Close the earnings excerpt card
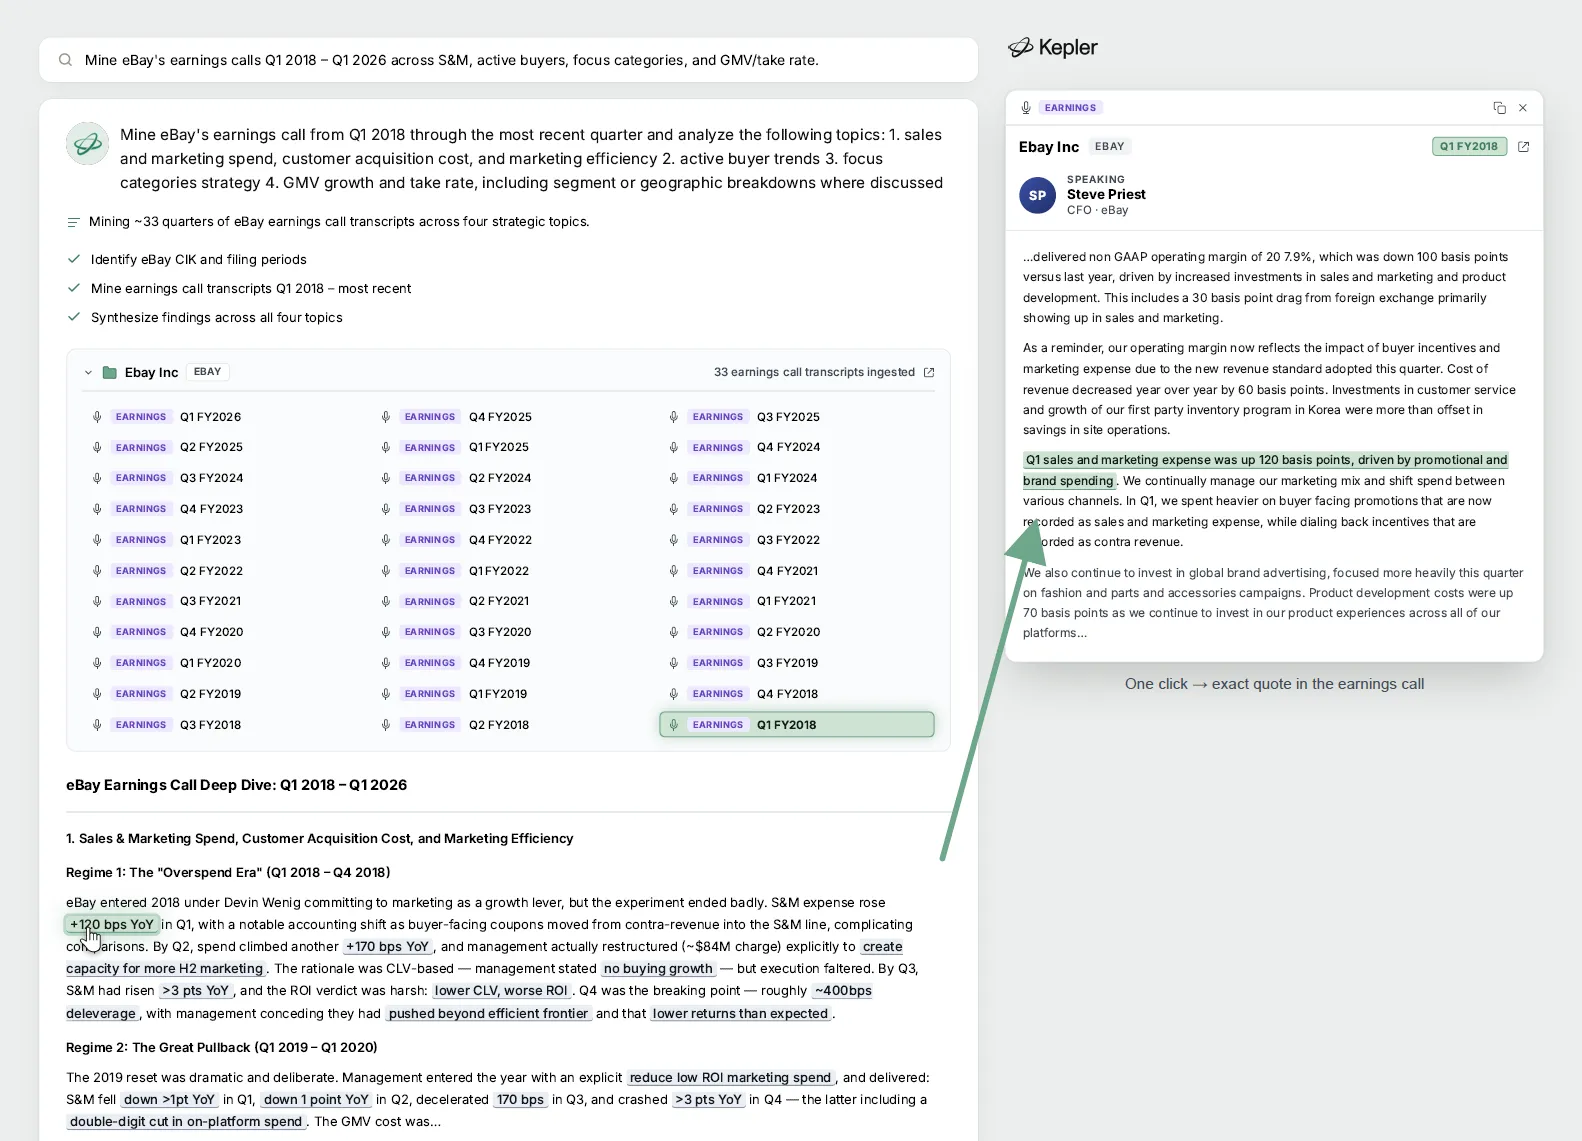This screenshot has height=1141, width=1582. pos(1523,108)
